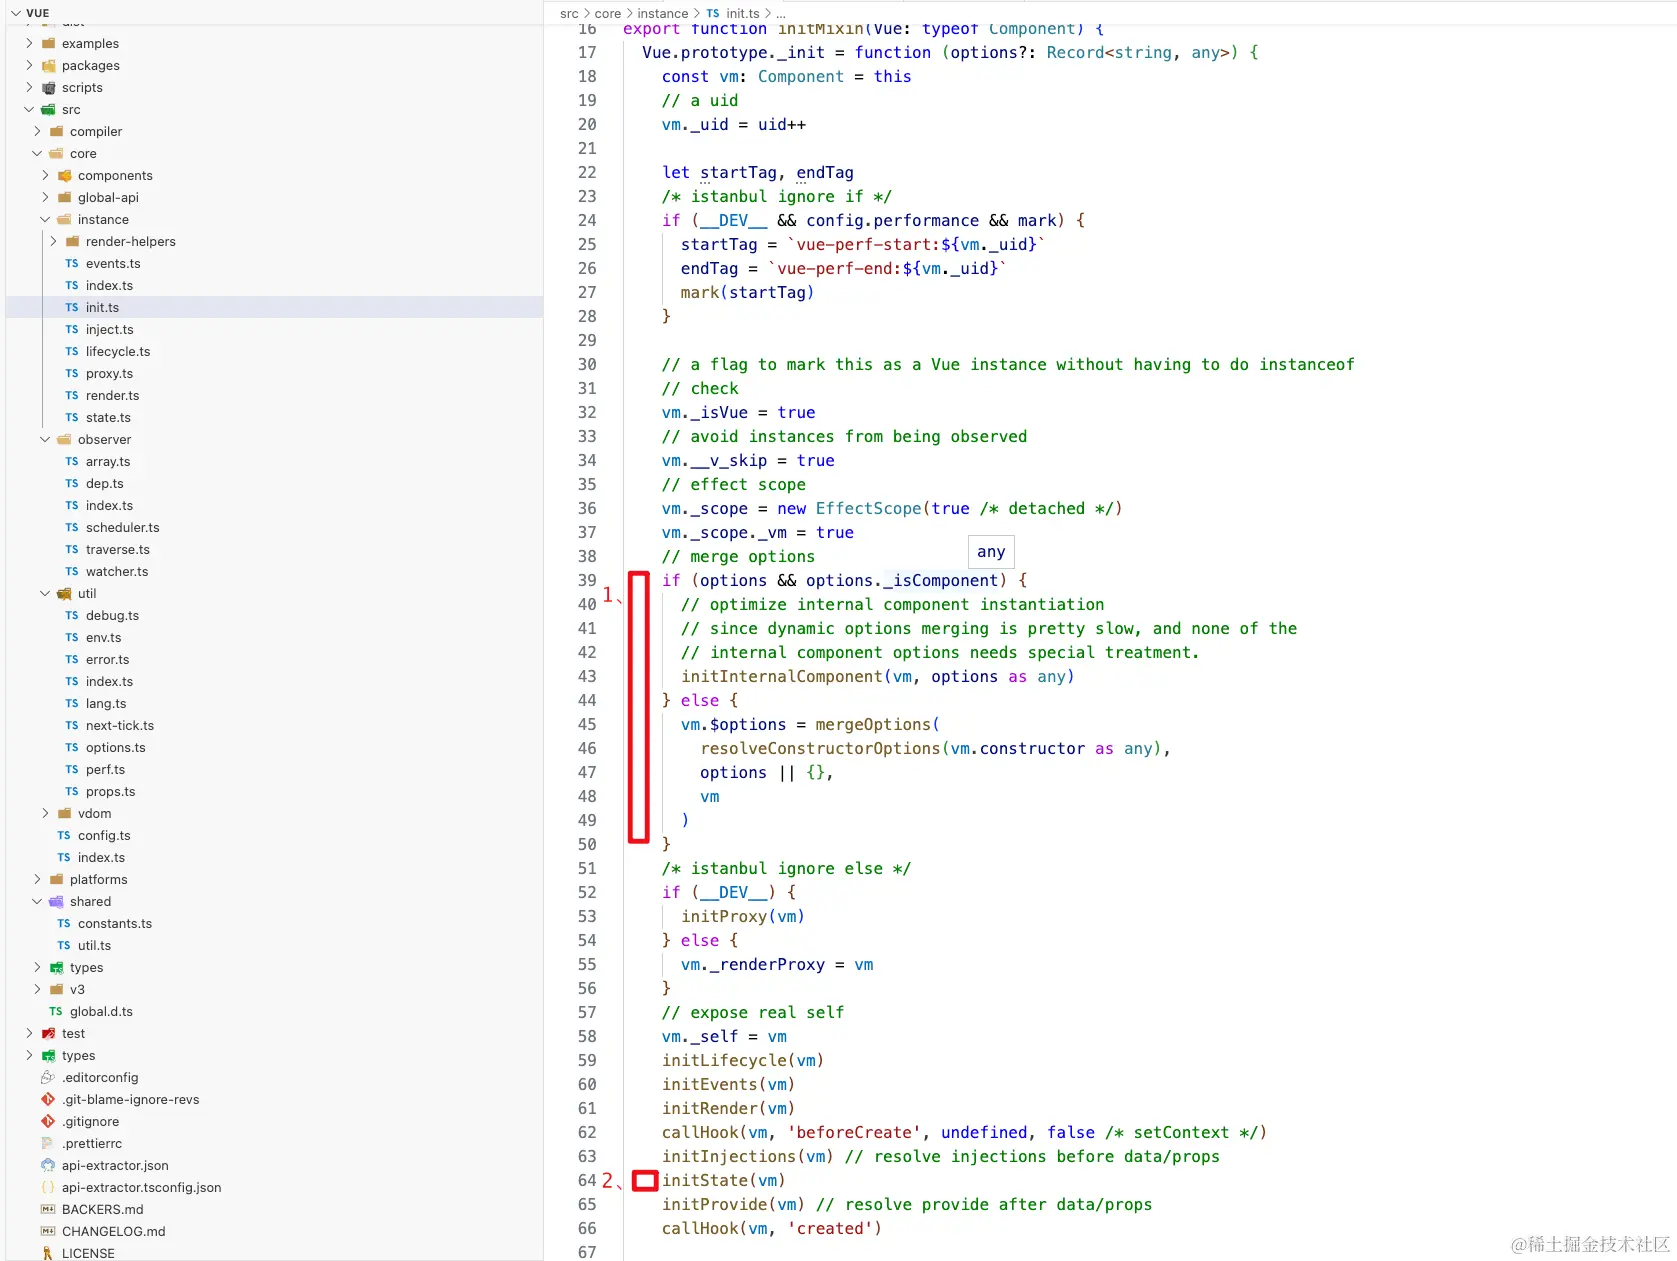This screenshot has width=1677, height=1261.
Task: Click the .editorconfig file icon
Action: tap(48, 1077)
